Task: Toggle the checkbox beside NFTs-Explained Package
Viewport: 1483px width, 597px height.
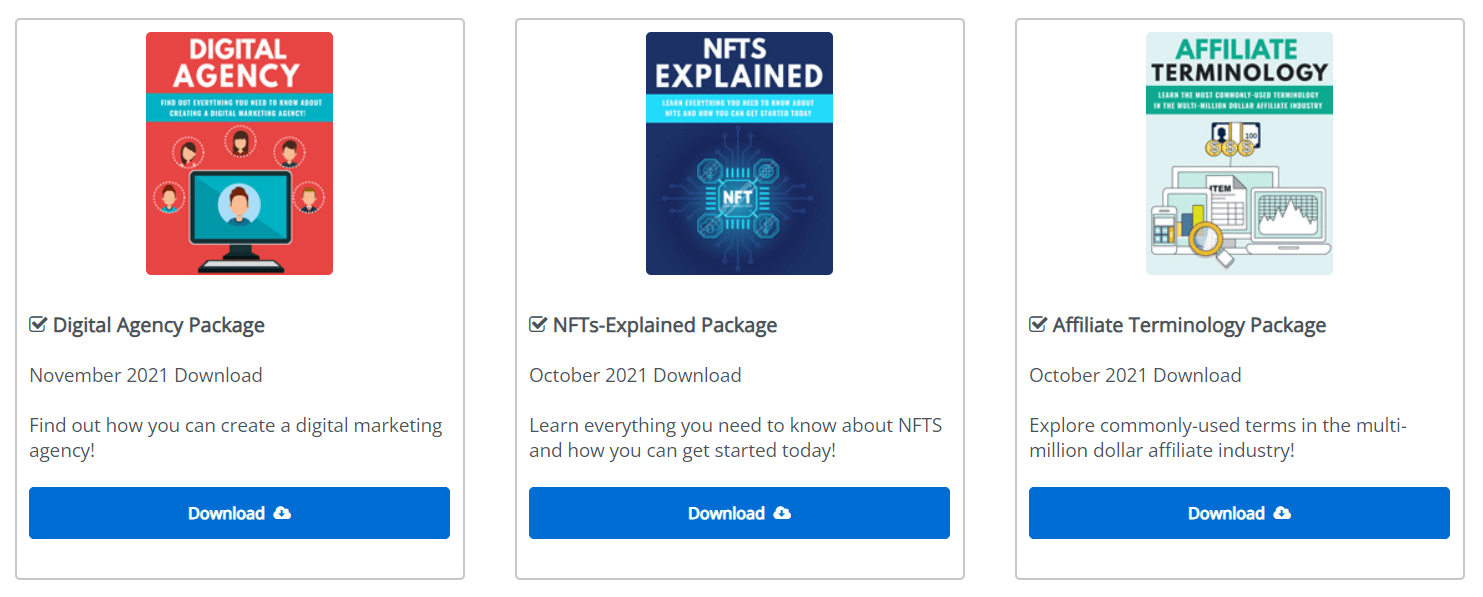Action: click(538, 325)
